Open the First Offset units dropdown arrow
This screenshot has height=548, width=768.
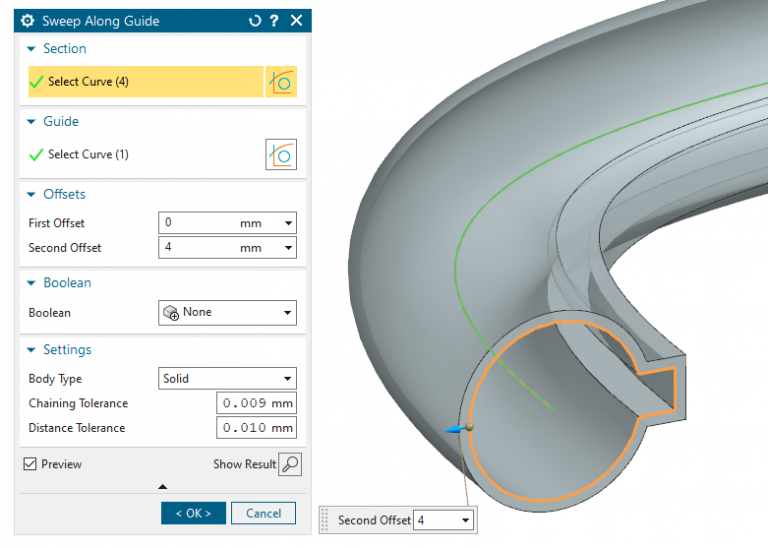tap(289, 224)
